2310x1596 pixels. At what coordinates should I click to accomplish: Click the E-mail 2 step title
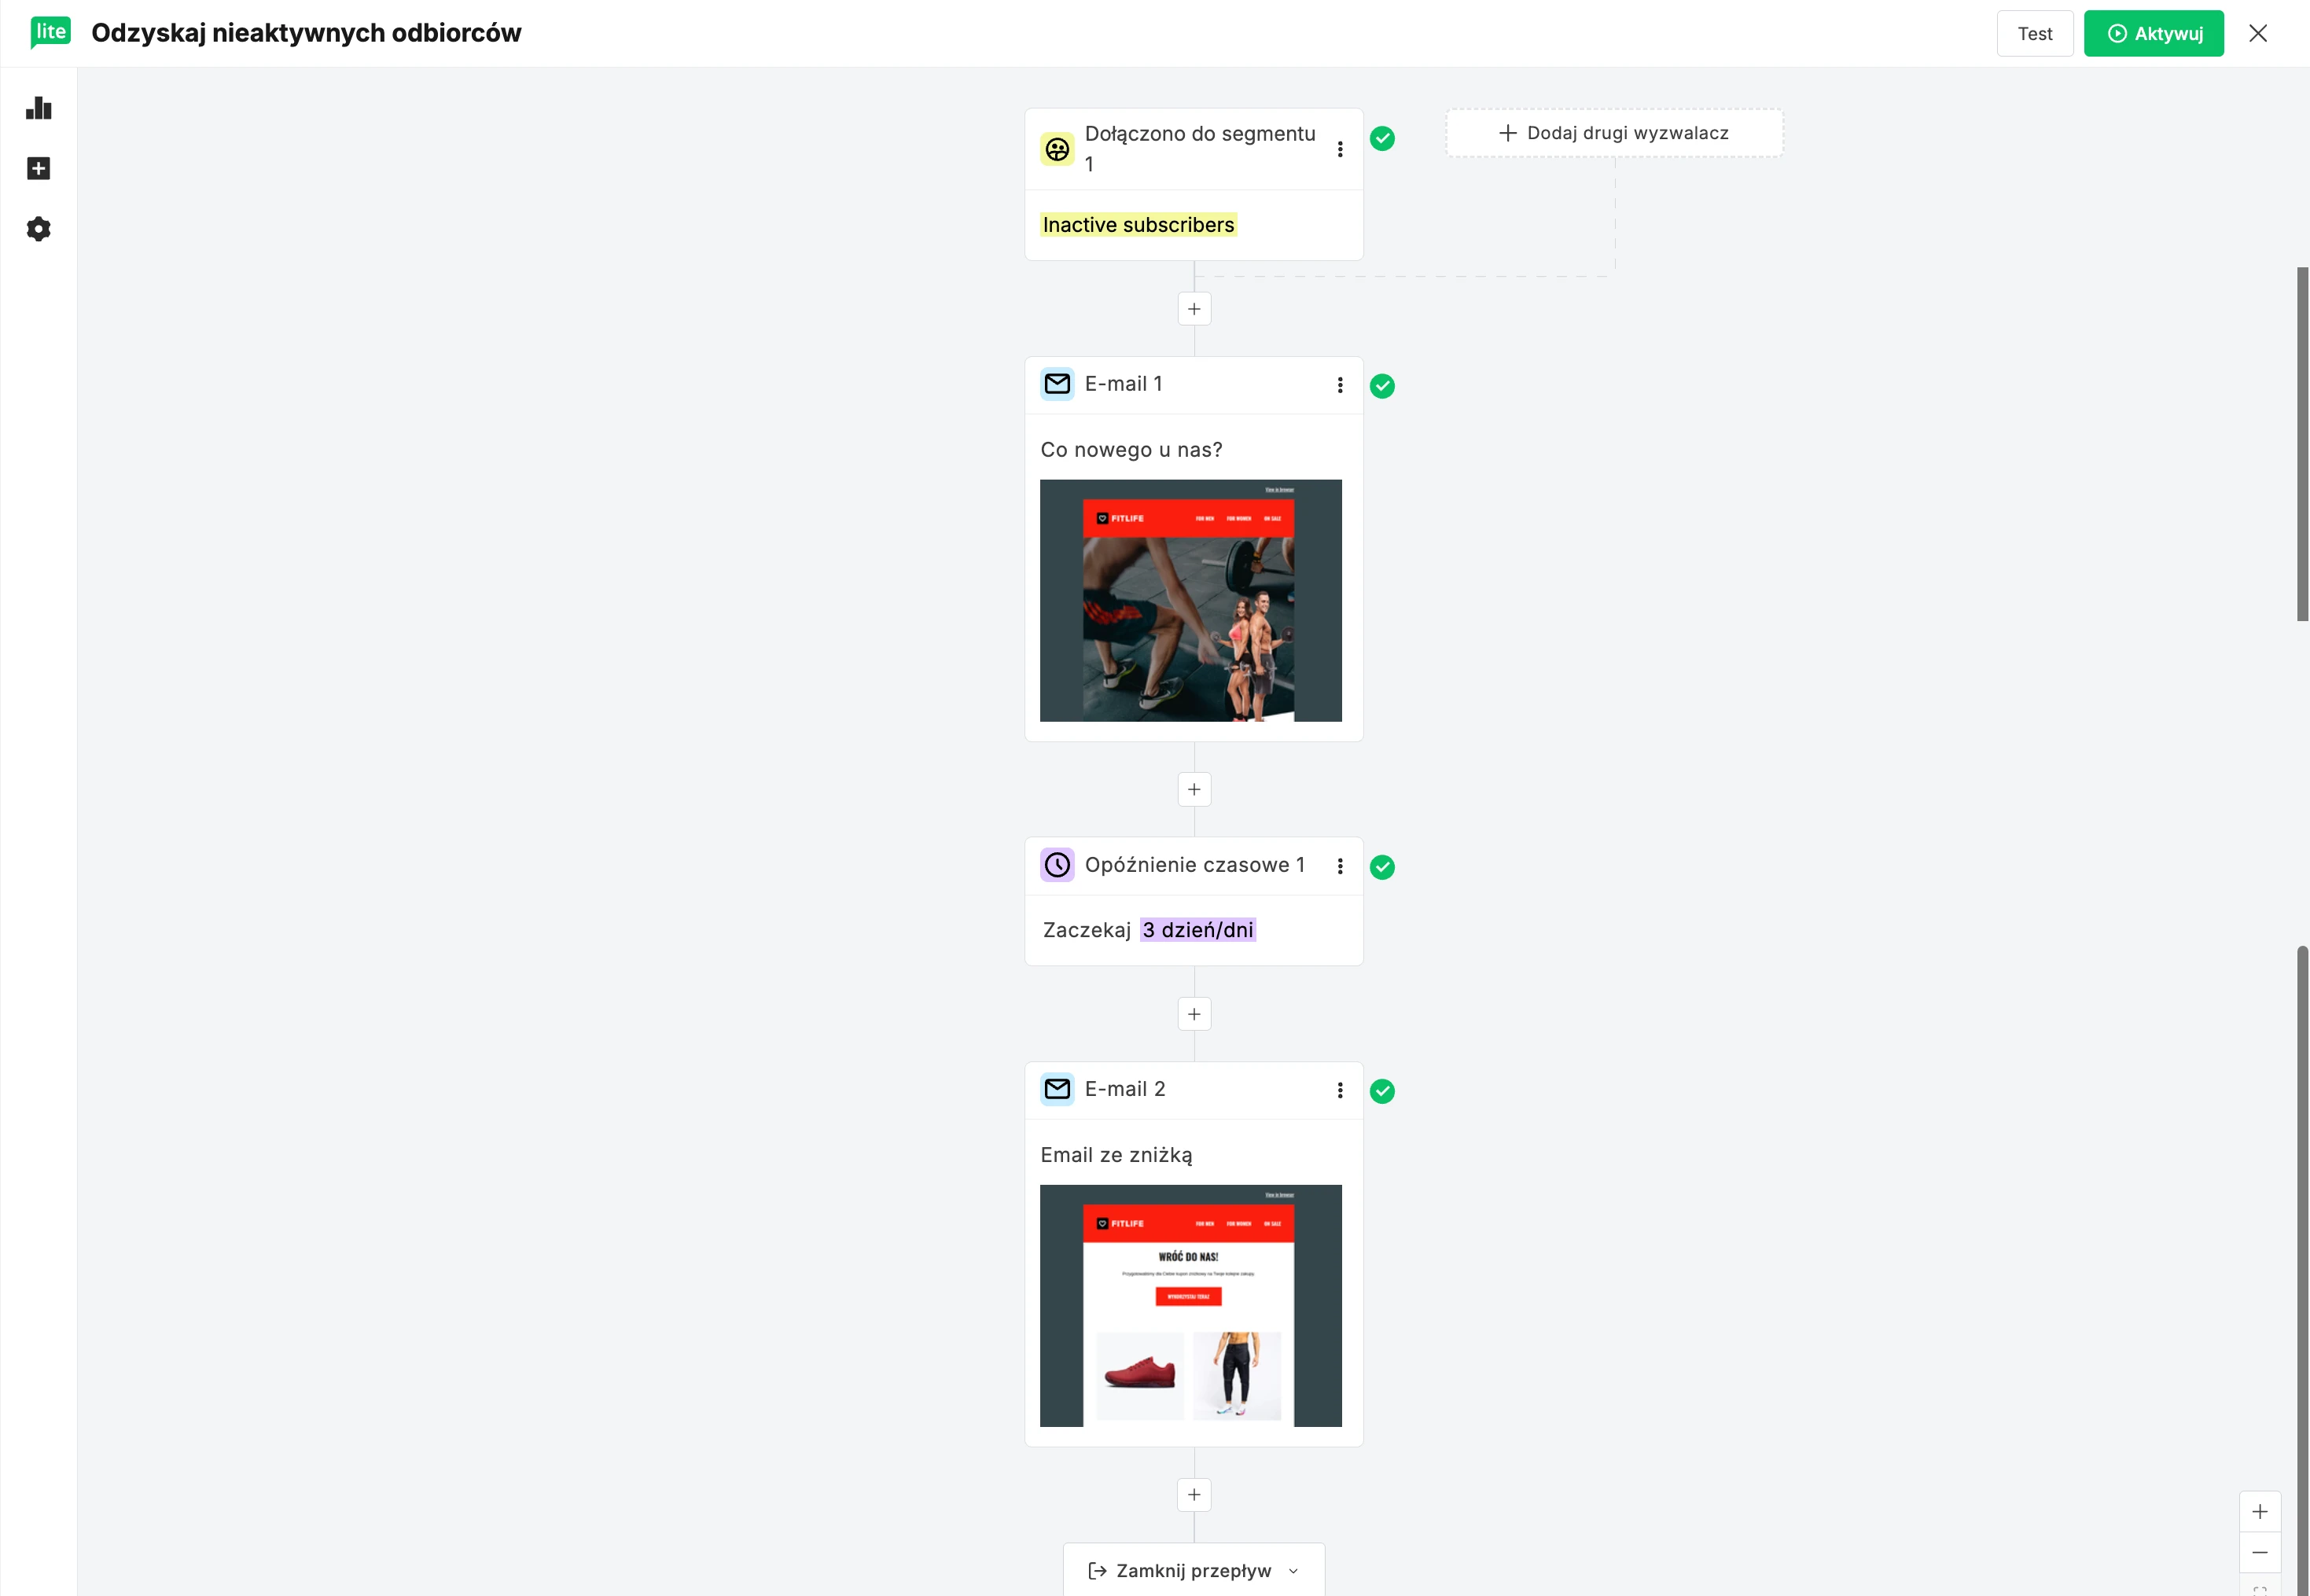1125,1089
